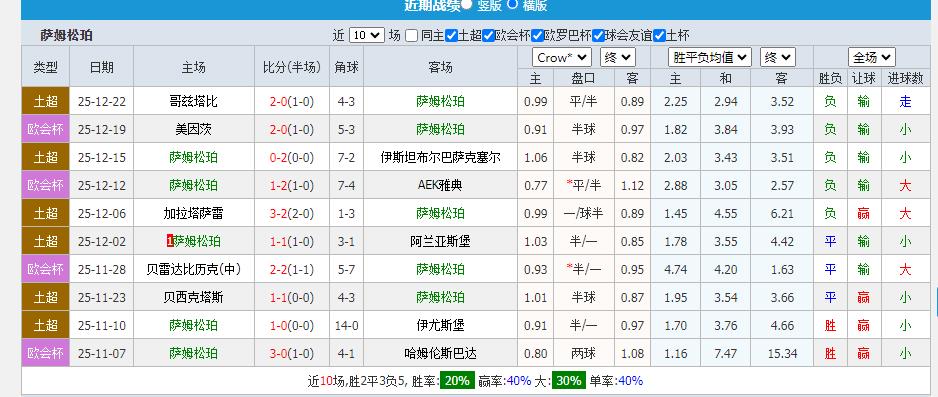This screenshot has height=397, width=938.
Task: Click the 盘口 column header
Action: pos(583,78)
